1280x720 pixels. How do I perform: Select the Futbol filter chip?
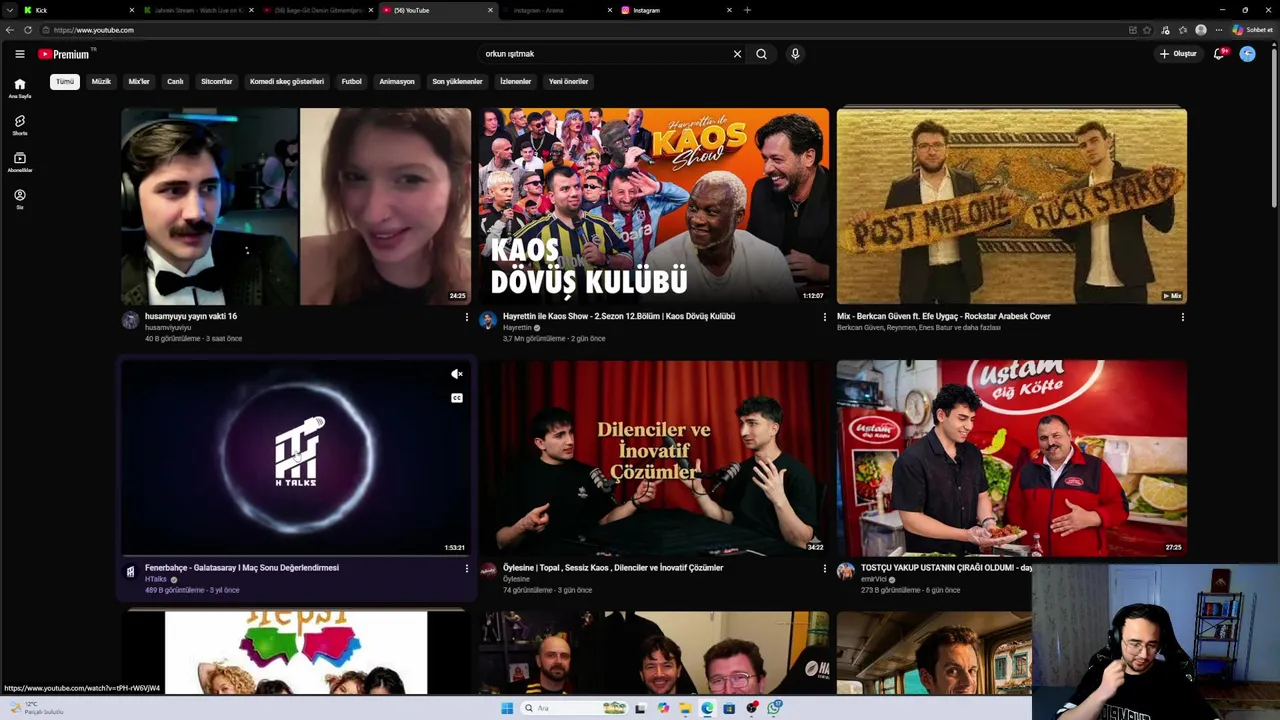(351, 82)
